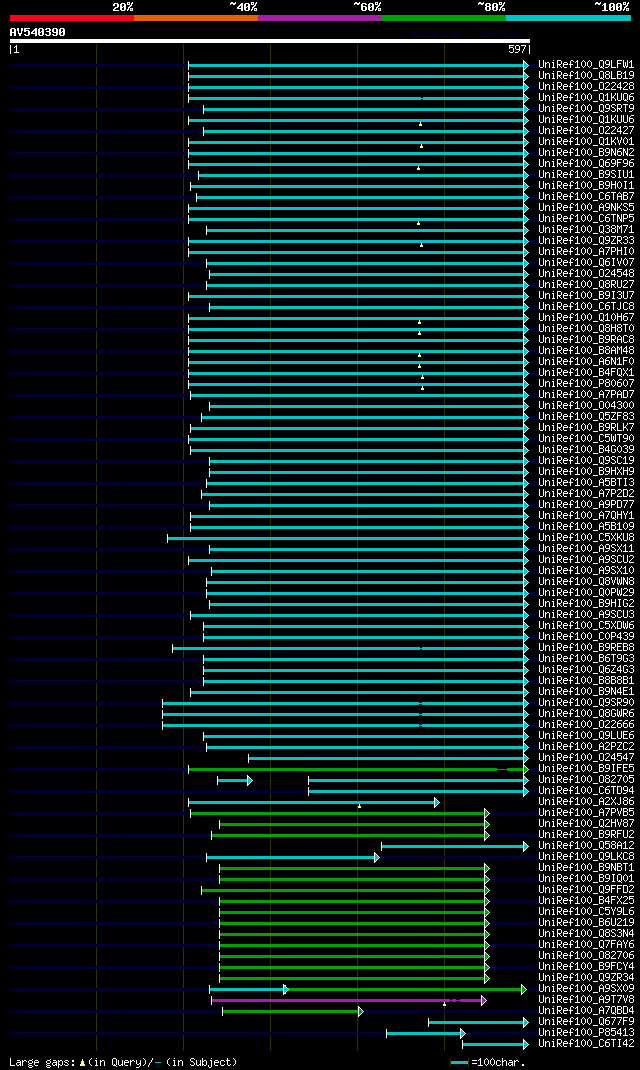The height and width of the screenshot is (1070, 640).
Task: Select the UniRef100_A9SX11 label
Action: [x=586, y=549]
